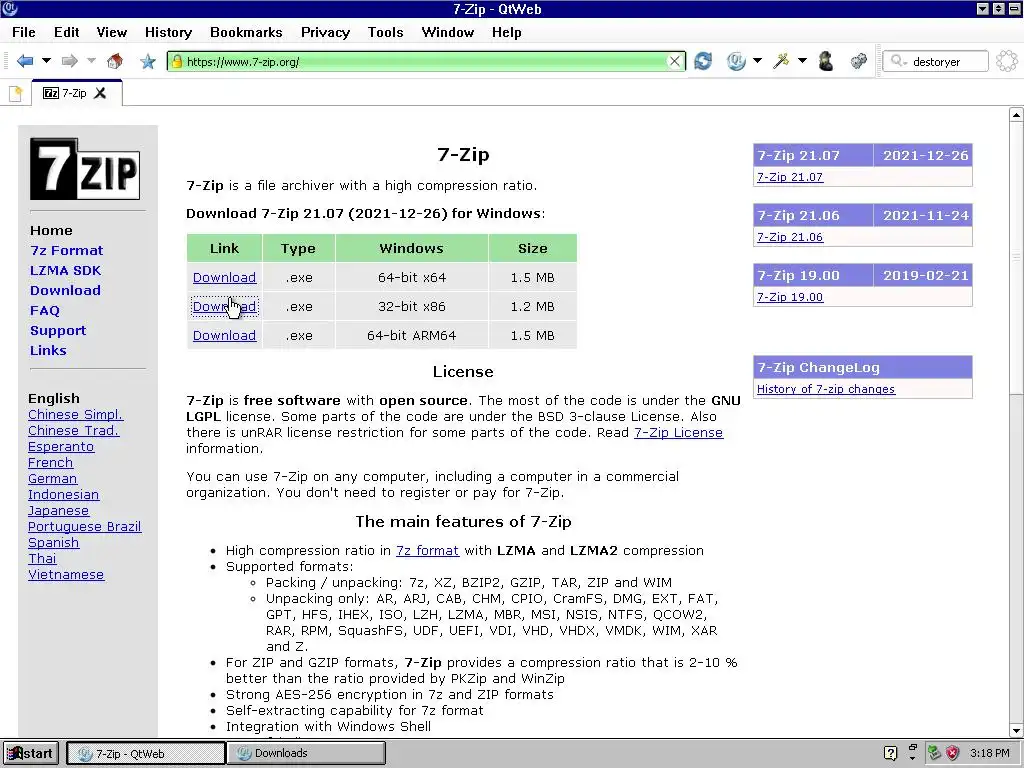1024x768 pixels.
Task: Expand dropdown next to QtWeb globe icon
Action: 758,61
